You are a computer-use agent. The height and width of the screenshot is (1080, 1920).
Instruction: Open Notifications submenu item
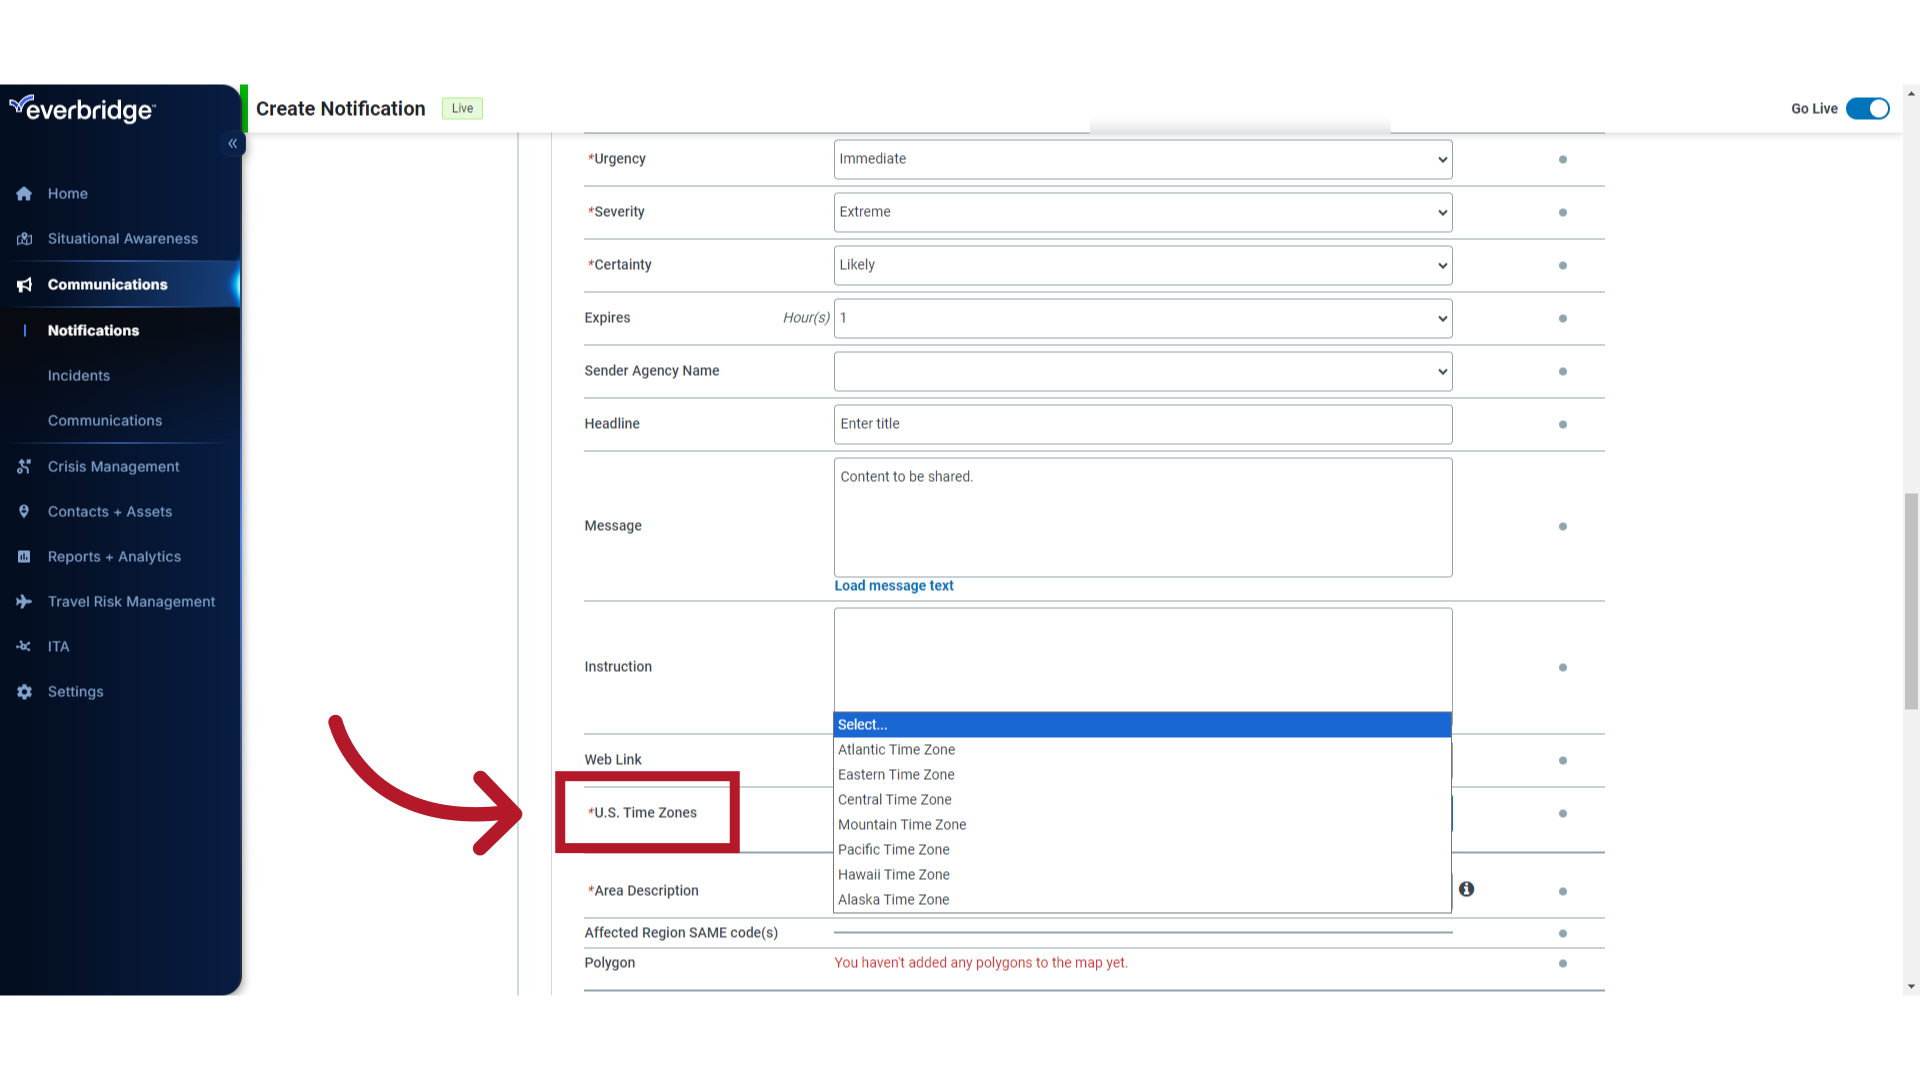93,331
